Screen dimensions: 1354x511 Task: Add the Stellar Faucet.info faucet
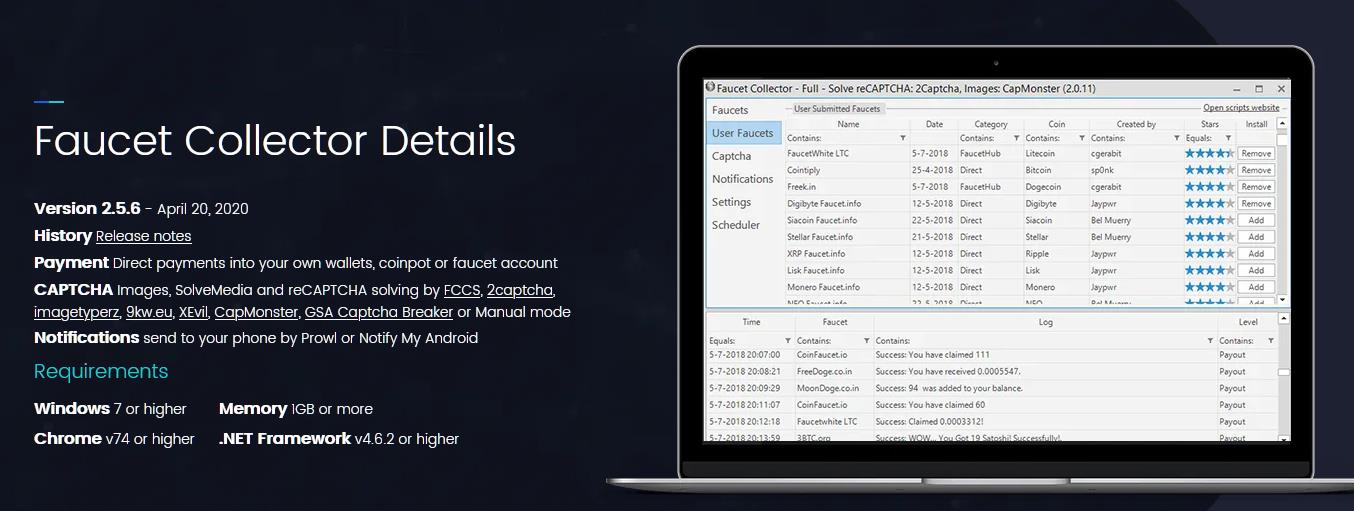tap(1256, 237)
